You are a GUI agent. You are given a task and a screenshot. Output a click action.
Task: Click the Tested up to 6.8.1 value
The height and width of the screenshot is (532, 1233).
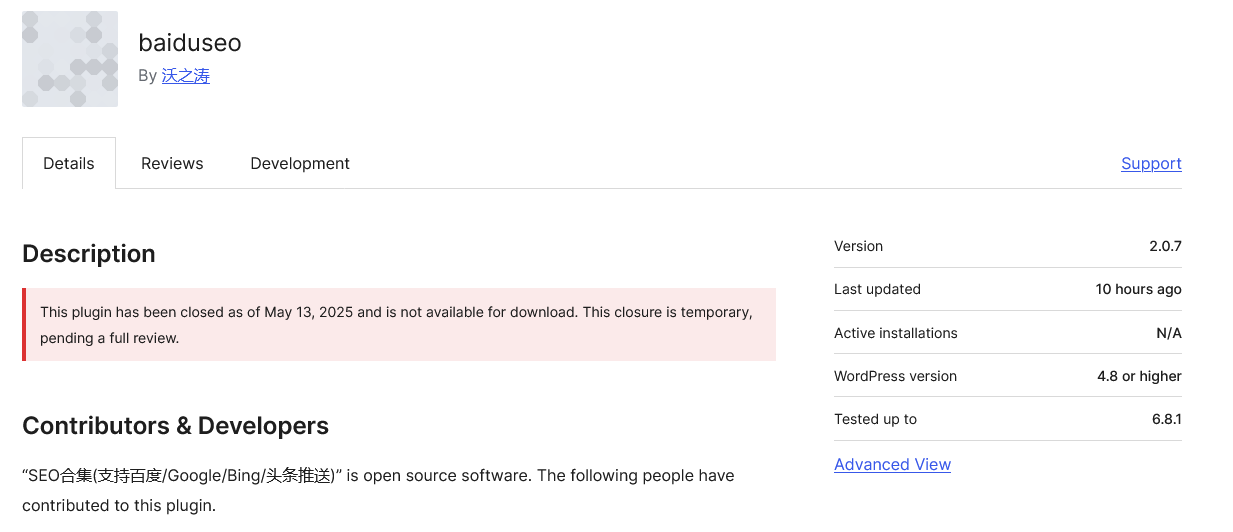tap(1166, 419)
